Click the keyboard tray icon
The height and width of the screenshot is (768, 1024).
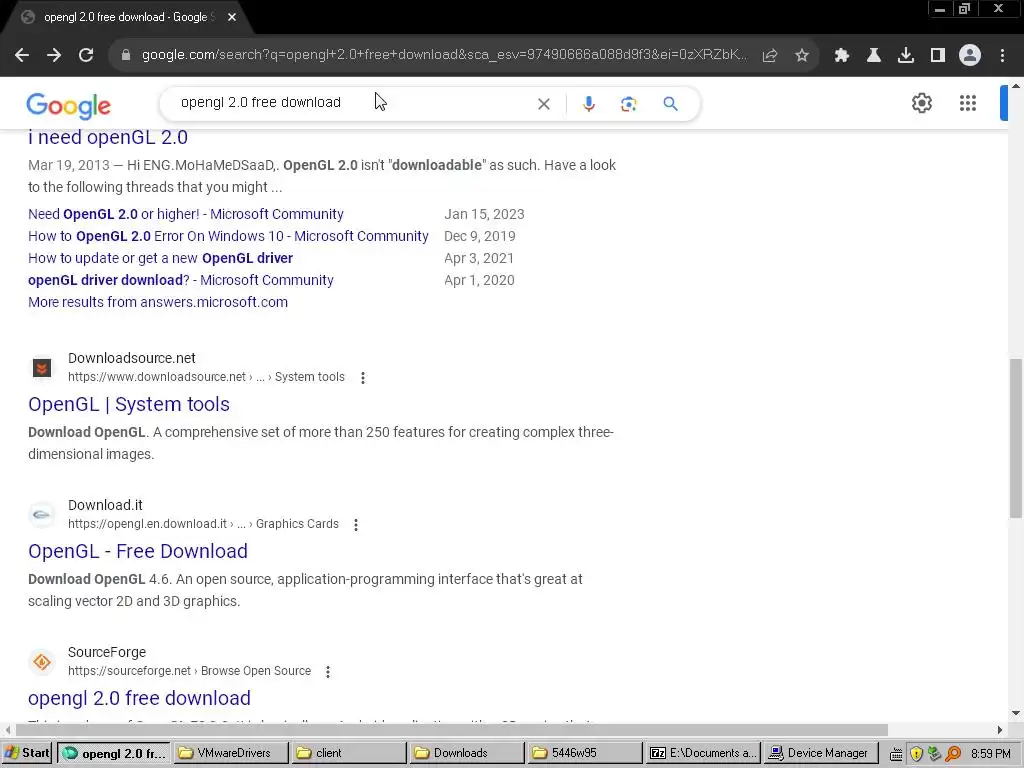(x=896, y=754)
